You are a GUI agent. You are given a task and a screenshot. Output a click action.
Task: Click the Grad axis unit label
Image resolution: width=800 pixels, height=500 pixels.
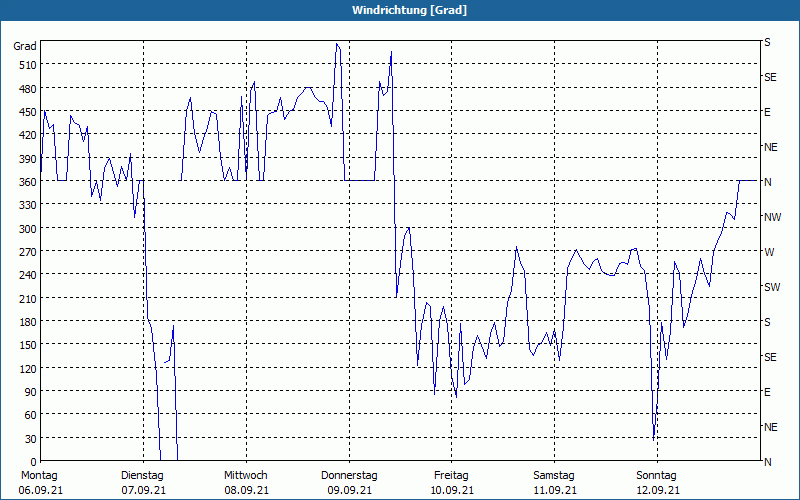coord(24,46)
